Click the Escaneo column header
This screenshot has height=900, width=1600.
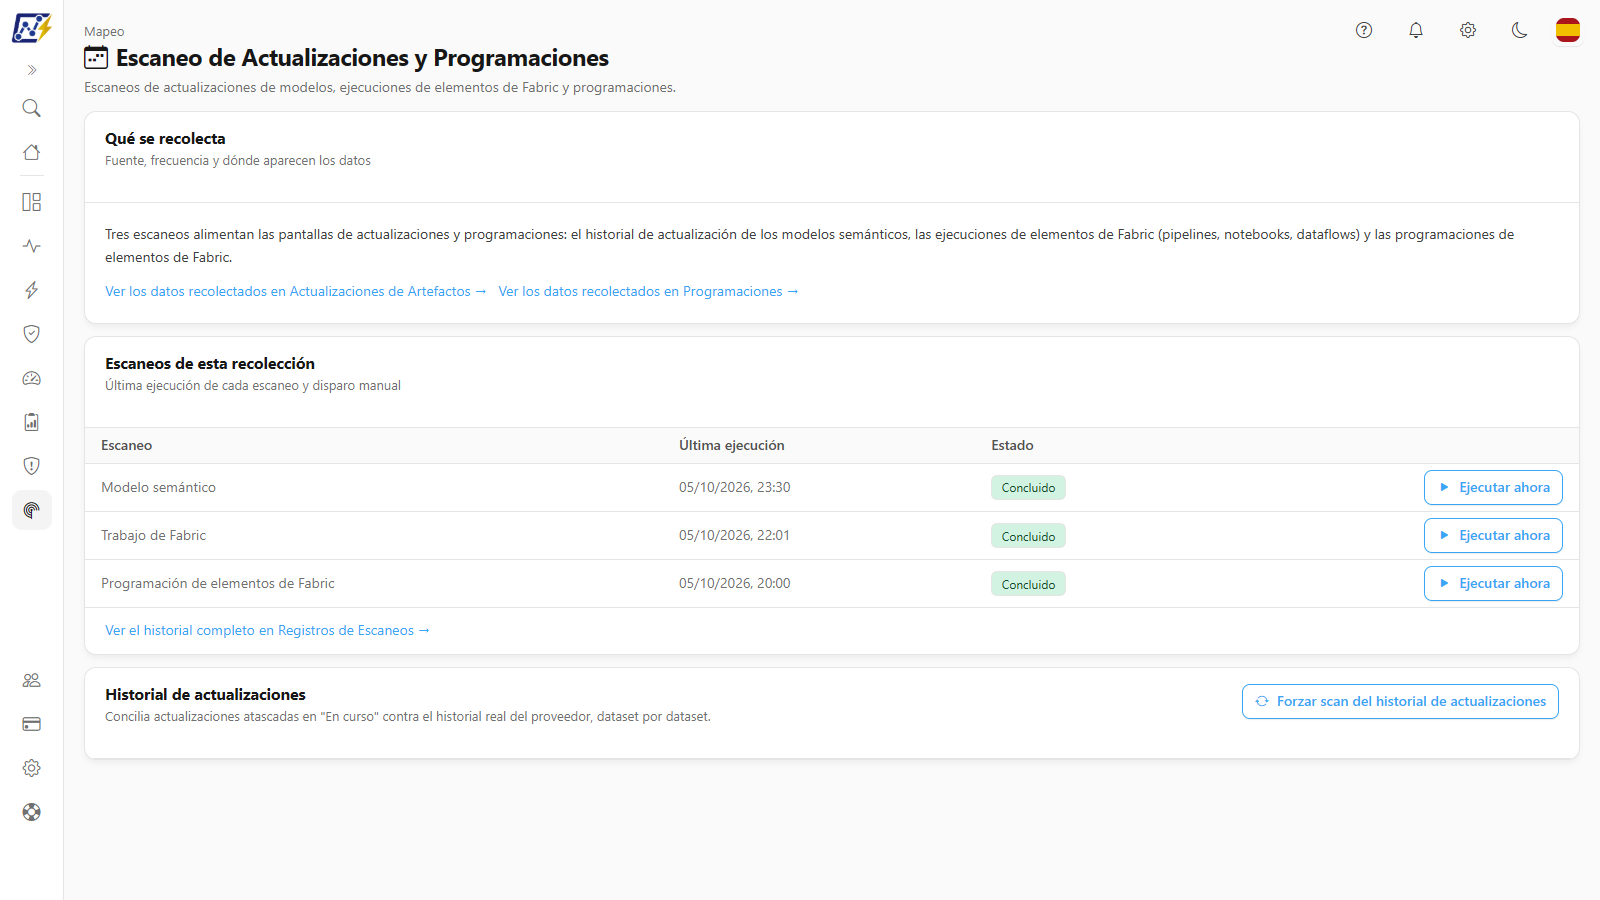point(127,445)
